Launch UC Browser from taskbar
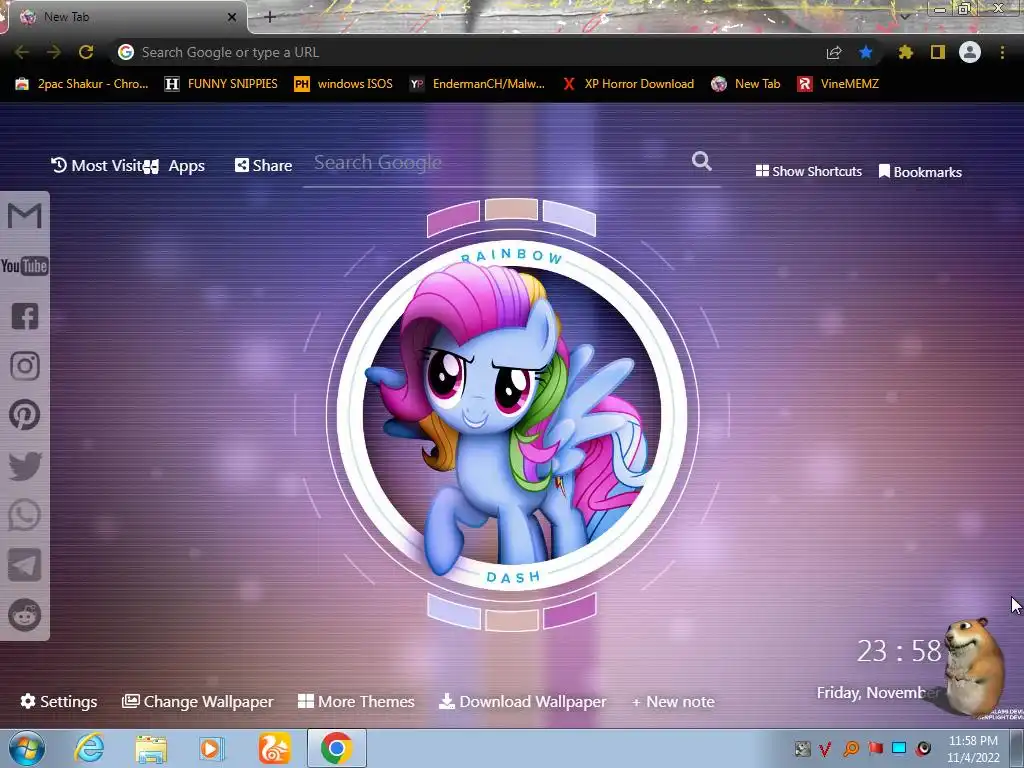Screen dimensions: 1024x768 [274, 748]
